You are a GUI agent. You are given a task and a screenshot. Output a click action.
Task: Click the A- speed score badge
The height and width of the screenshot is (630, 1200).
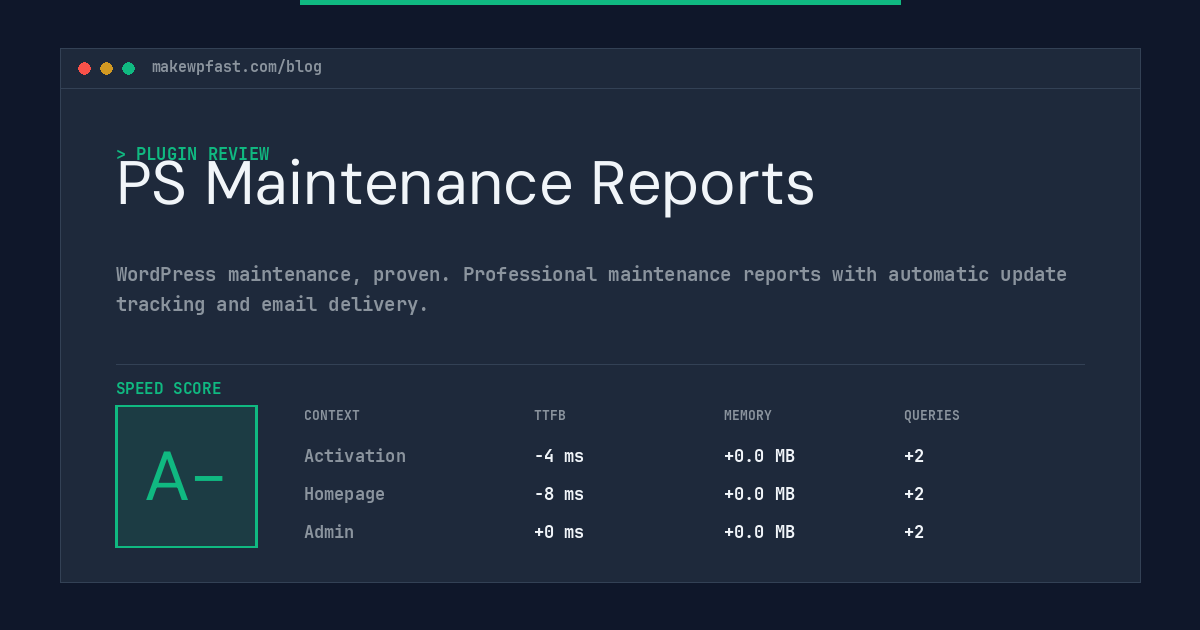pos(186,476)
